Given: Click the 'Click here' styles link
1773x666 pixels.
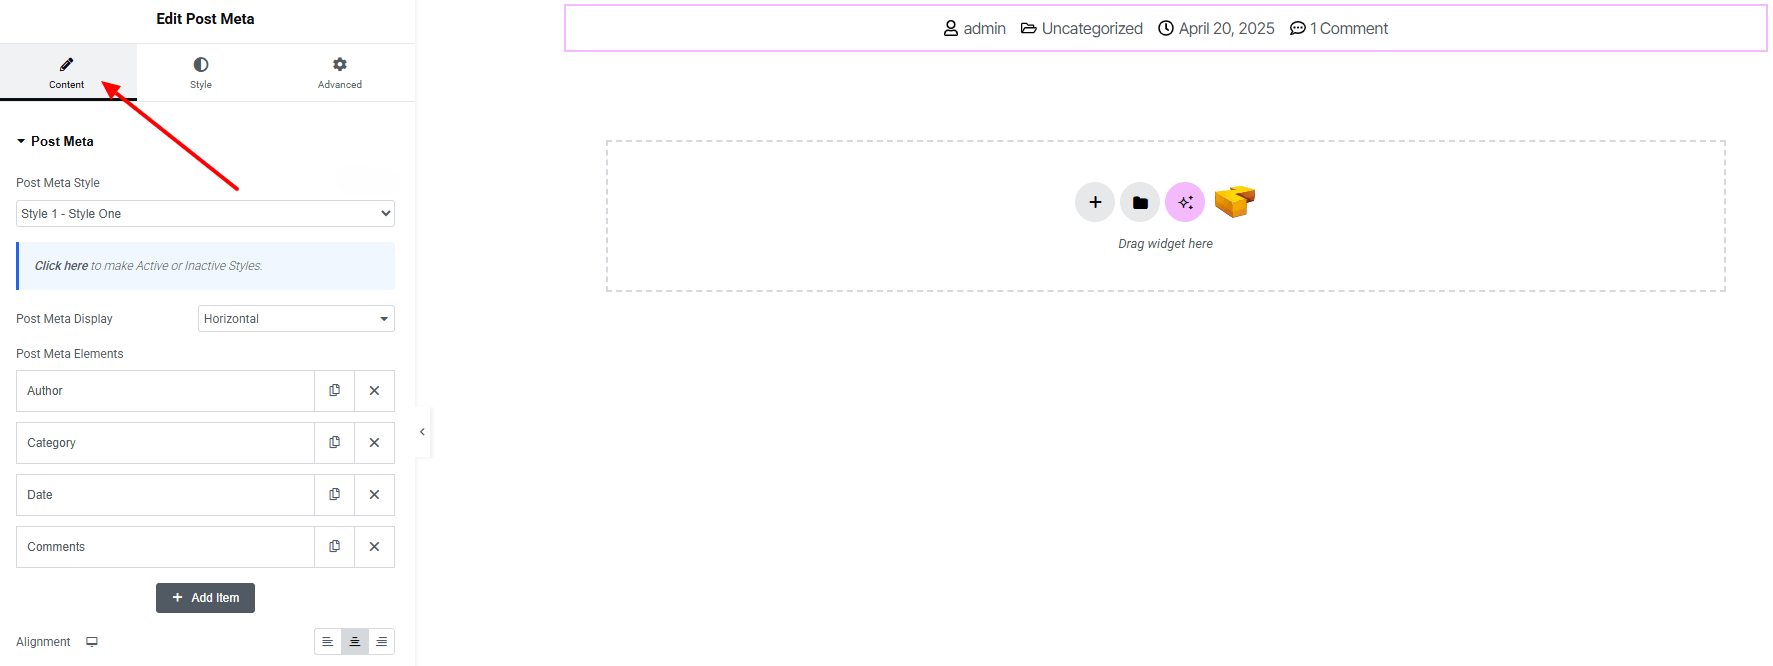Looking at the screenshot, I should tap(61, 266).
